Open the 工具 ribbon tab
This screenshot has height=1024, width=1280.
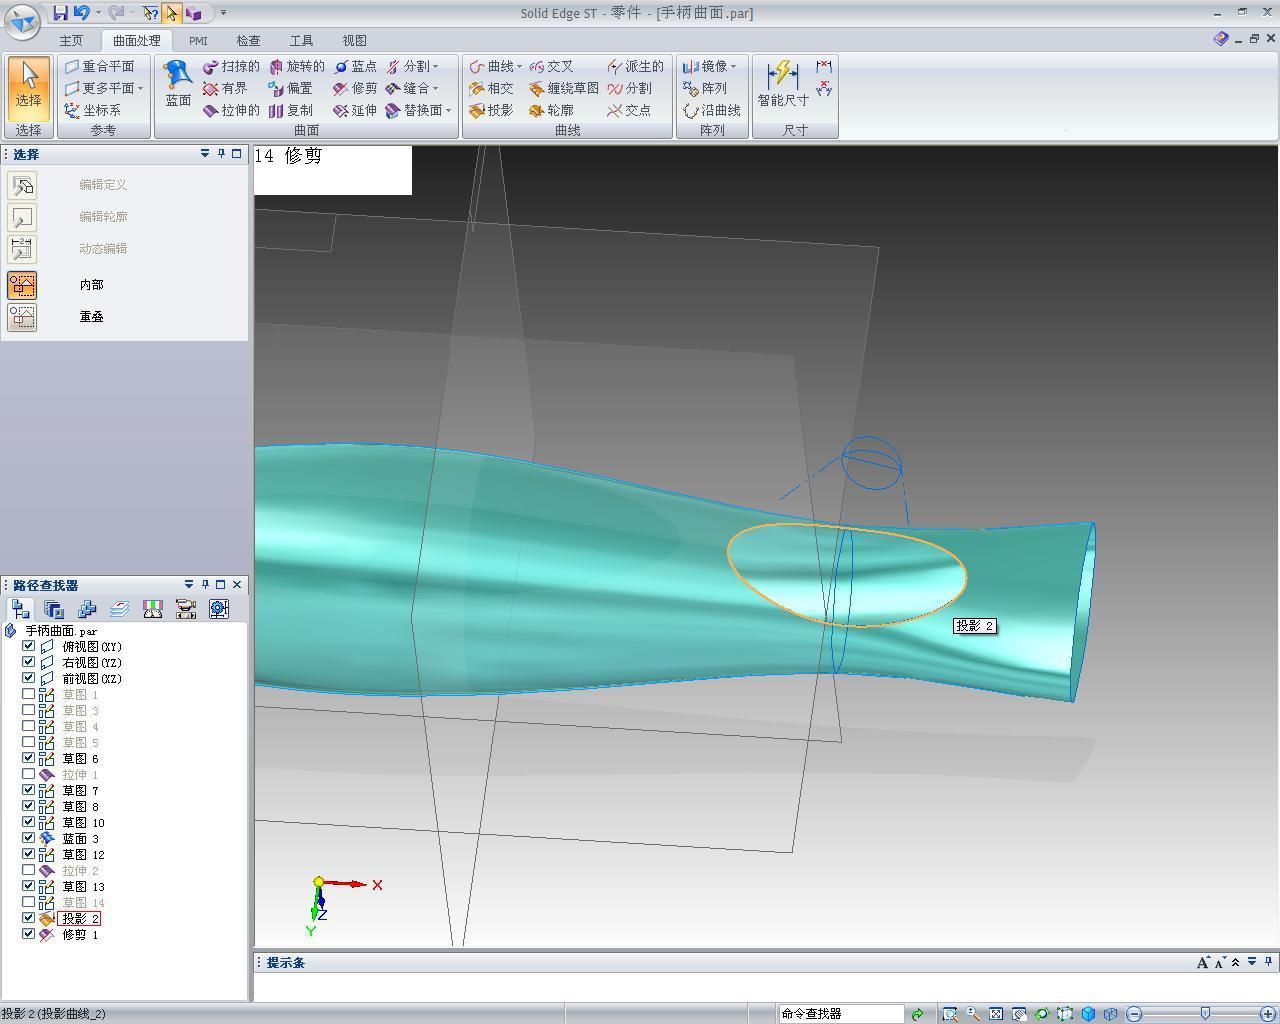[x=301, y=41]
